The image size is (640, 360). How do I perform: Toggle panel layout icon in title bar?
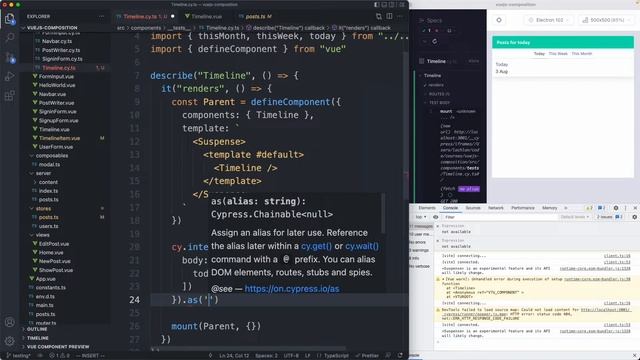[x=384, y=4]
